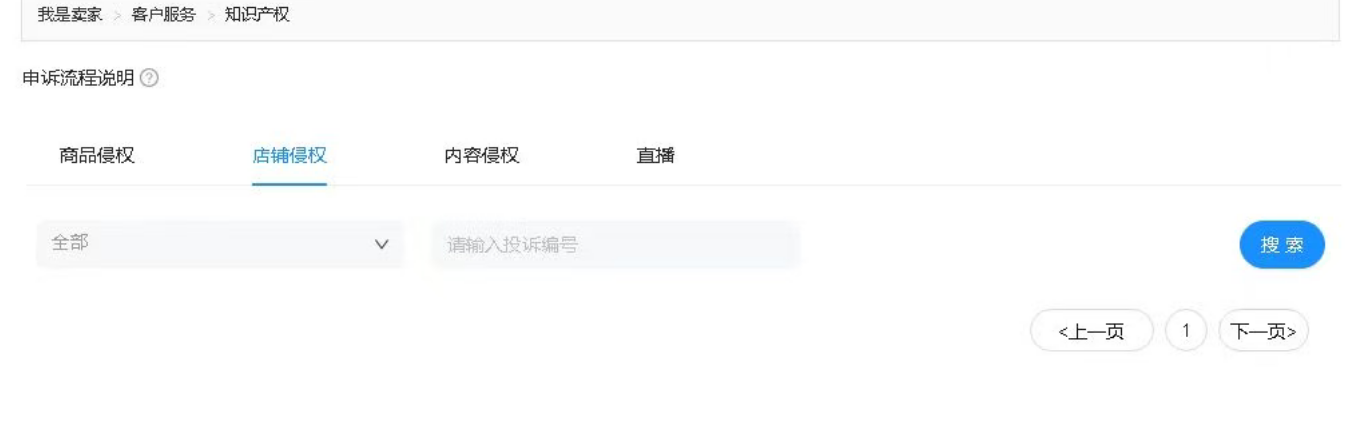
Task: Go to previous page with <上一页
Action: tap(1092, 331)
